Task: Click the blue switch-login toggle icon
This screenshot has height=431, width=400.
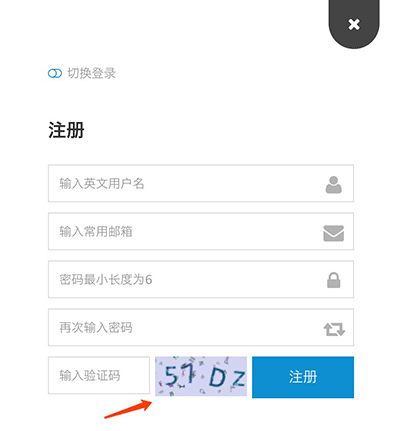Action: click(x=55, y=73)
